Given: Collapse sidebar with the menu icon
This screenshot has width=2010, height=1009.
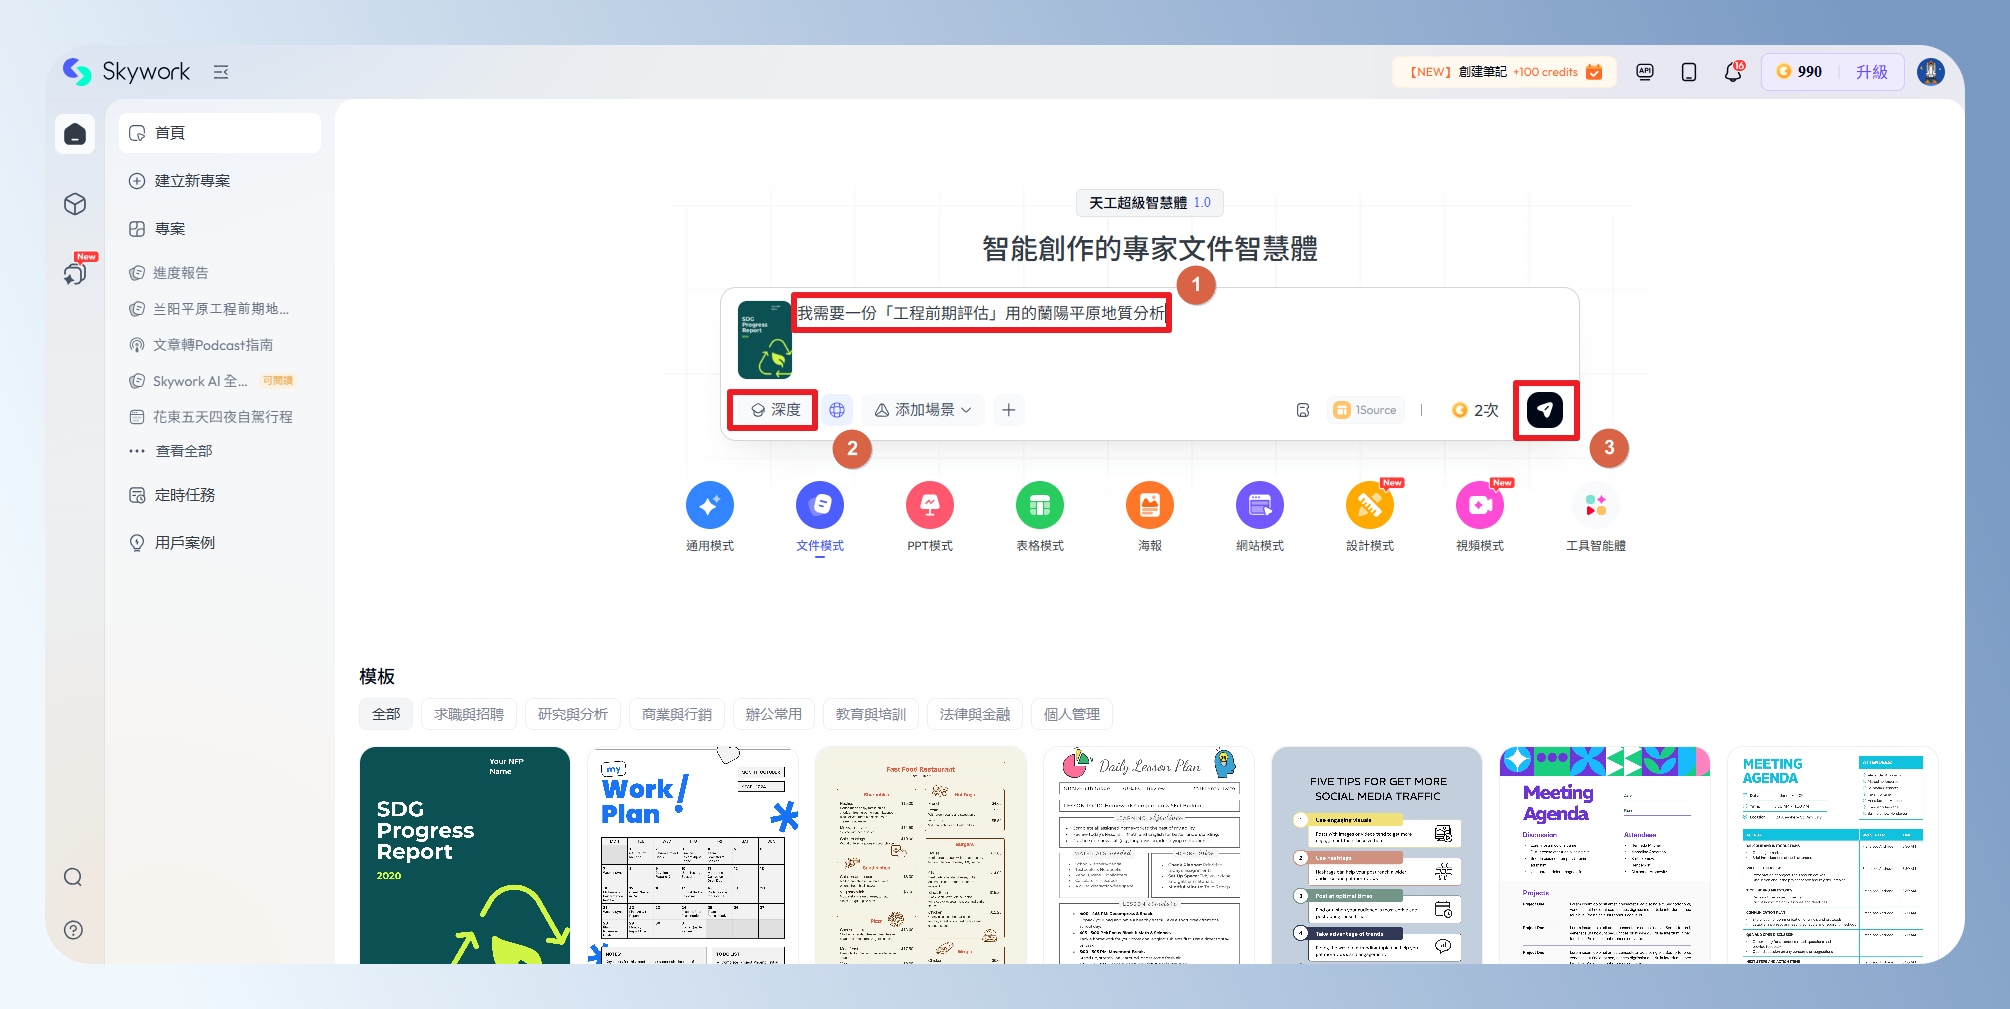Looking at the screenshot, I should [221, 72].
